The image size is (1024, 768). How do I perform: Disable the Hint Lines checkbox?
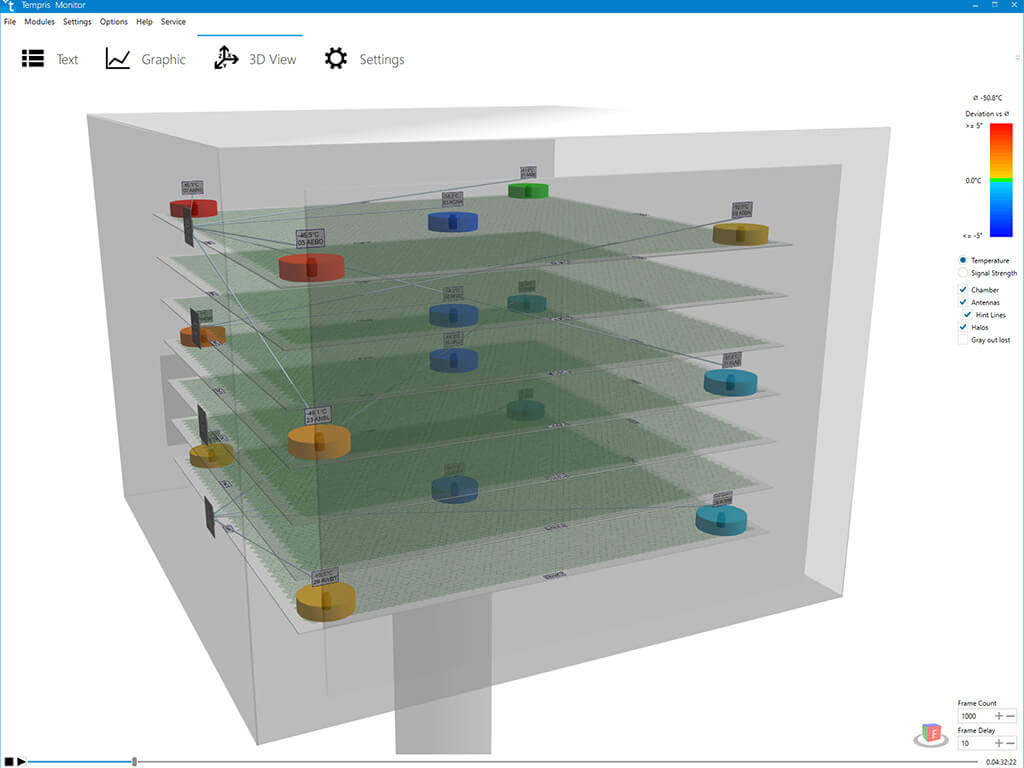tap(967, 315)
